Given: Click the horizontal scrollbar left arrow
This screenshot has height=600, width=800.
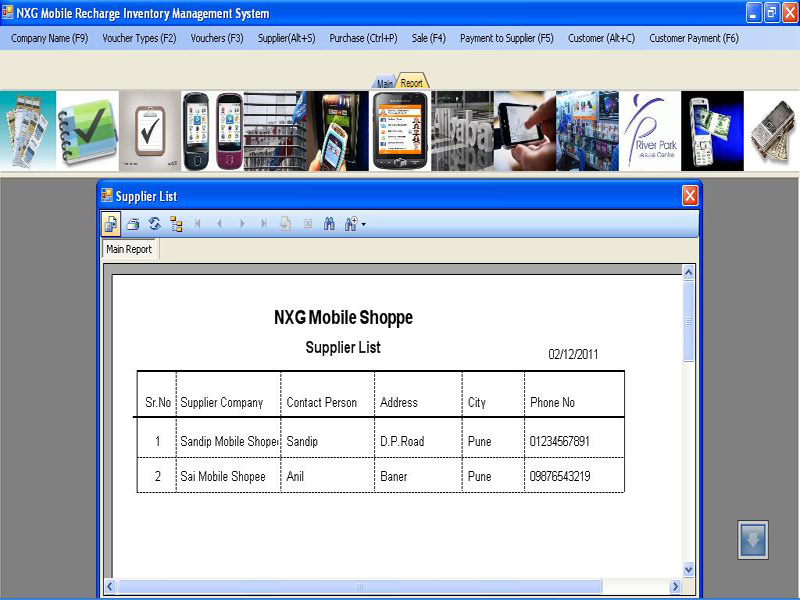Looking at the screenshot, I should pyautogui.click(x=110, y=586).
